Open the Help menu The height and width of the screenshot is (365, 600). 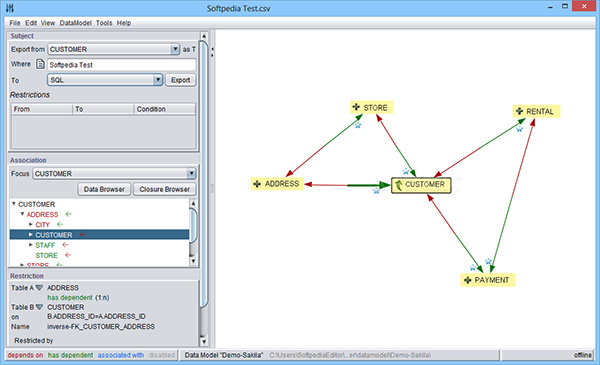(124, 23)
